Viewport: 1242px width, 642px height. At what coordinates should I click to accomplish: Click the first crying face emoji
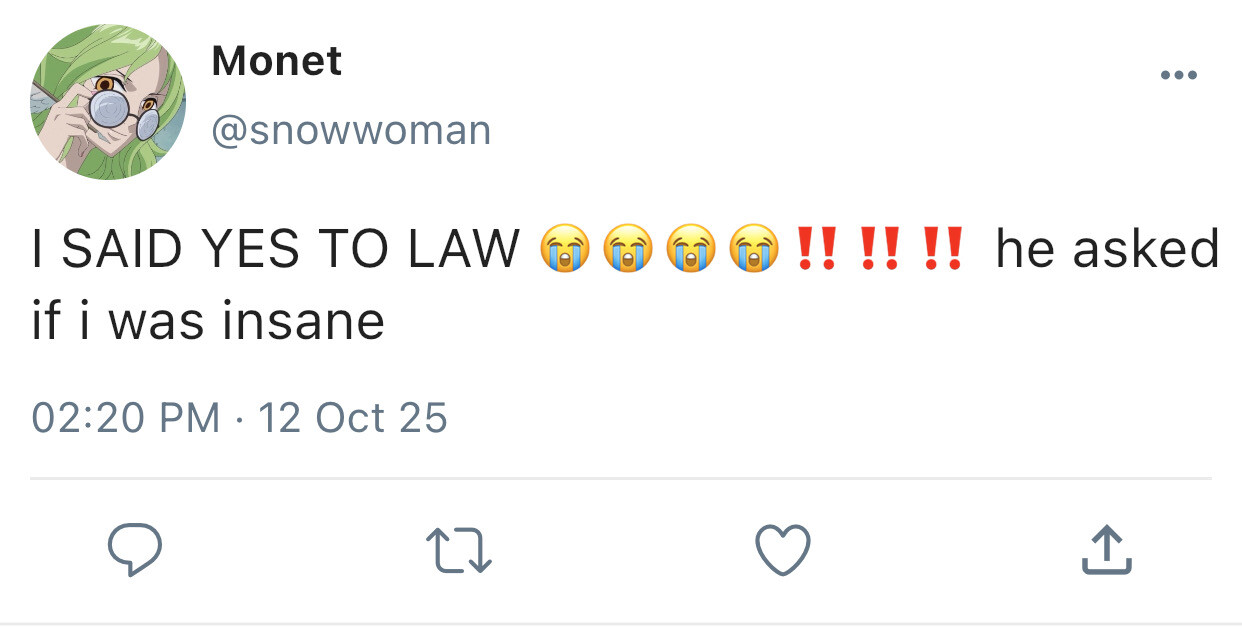tap(565, 250)
